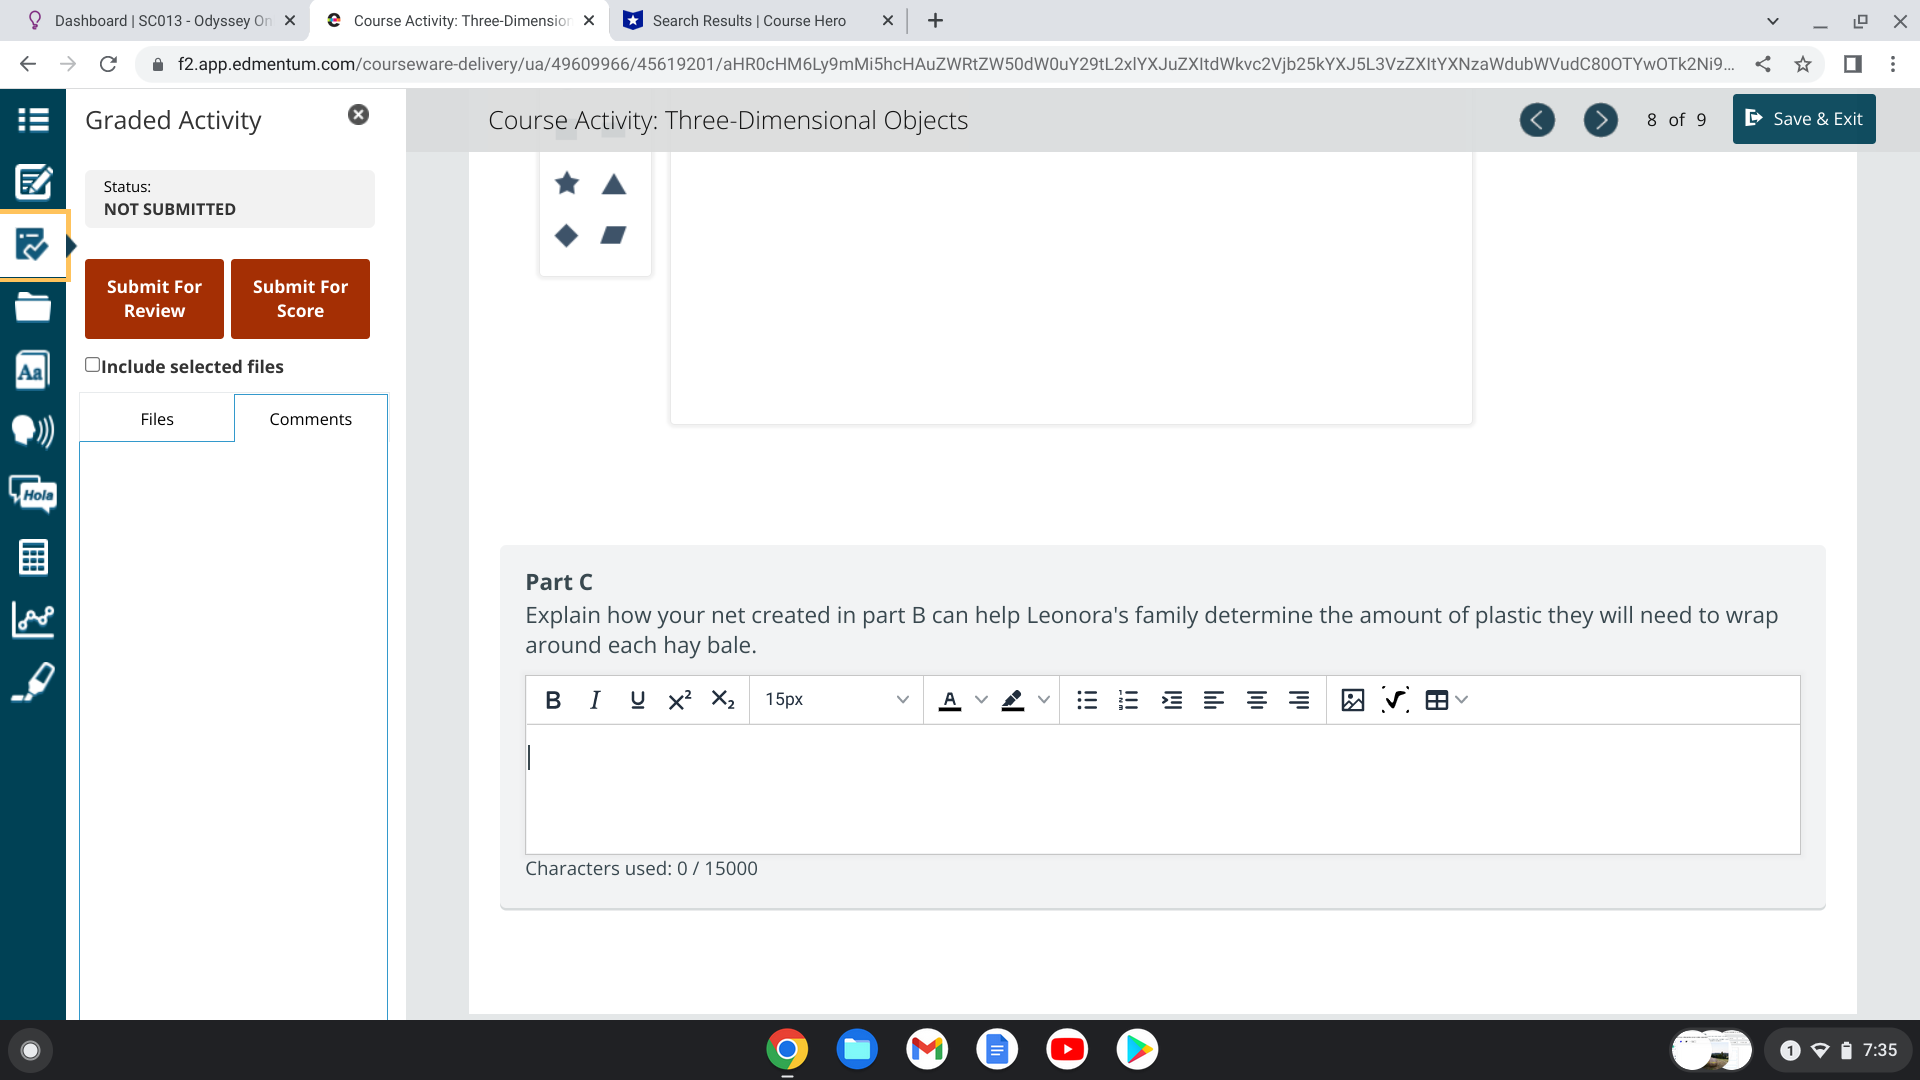Viewport: 1920px width, 1080px height.
Task: Enable the Include selected files checkbox
Action: pos(92,364)
